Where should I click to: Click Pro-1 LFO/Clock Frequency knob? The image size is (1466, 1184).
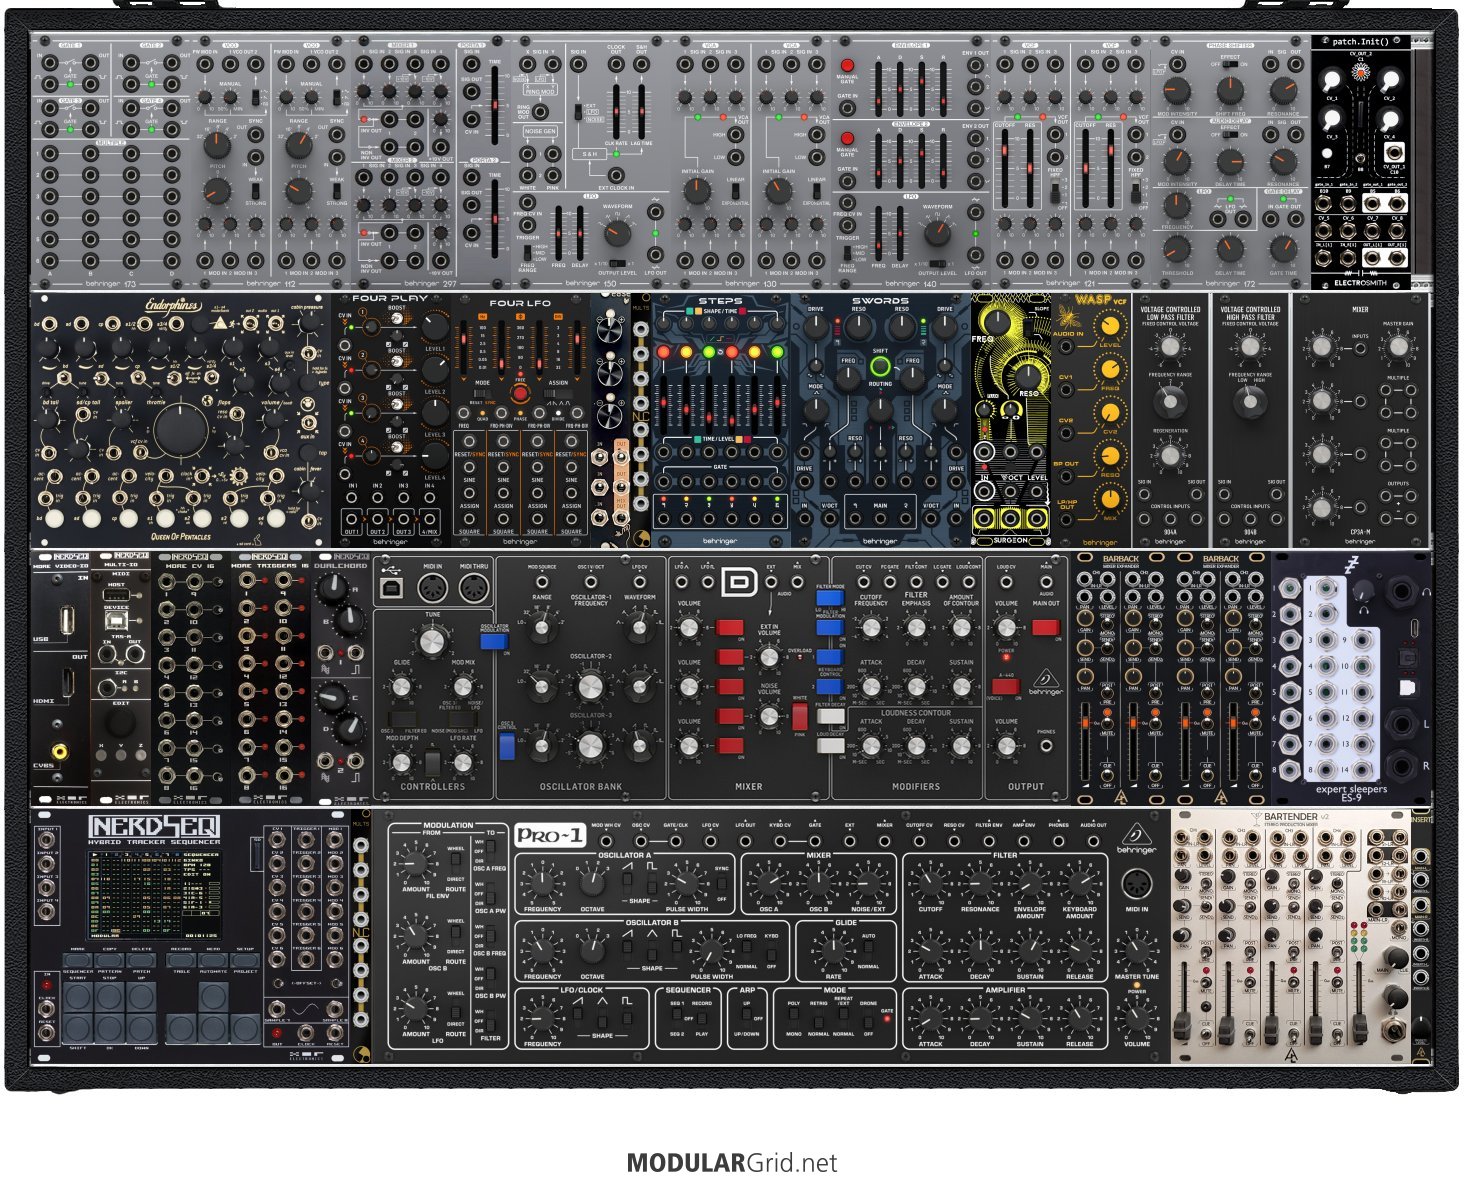543,1016
